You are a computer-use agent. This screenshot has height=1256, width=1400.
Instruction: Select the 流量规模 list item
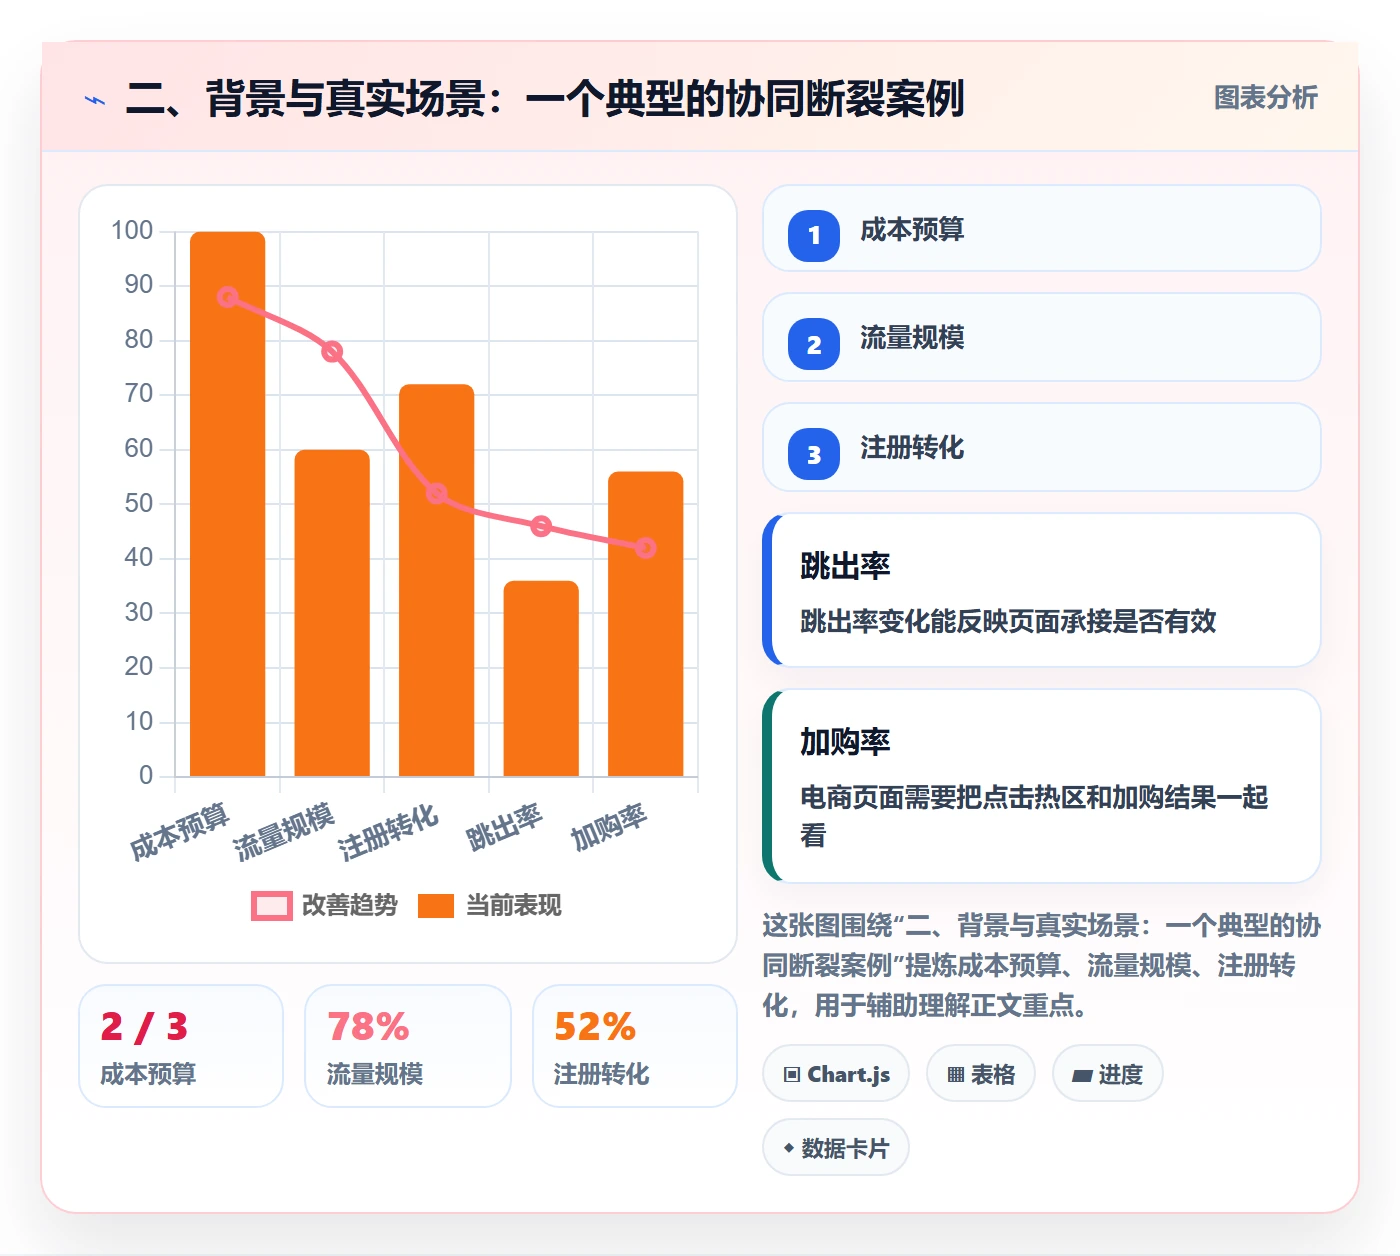[x=1042, y=337]
